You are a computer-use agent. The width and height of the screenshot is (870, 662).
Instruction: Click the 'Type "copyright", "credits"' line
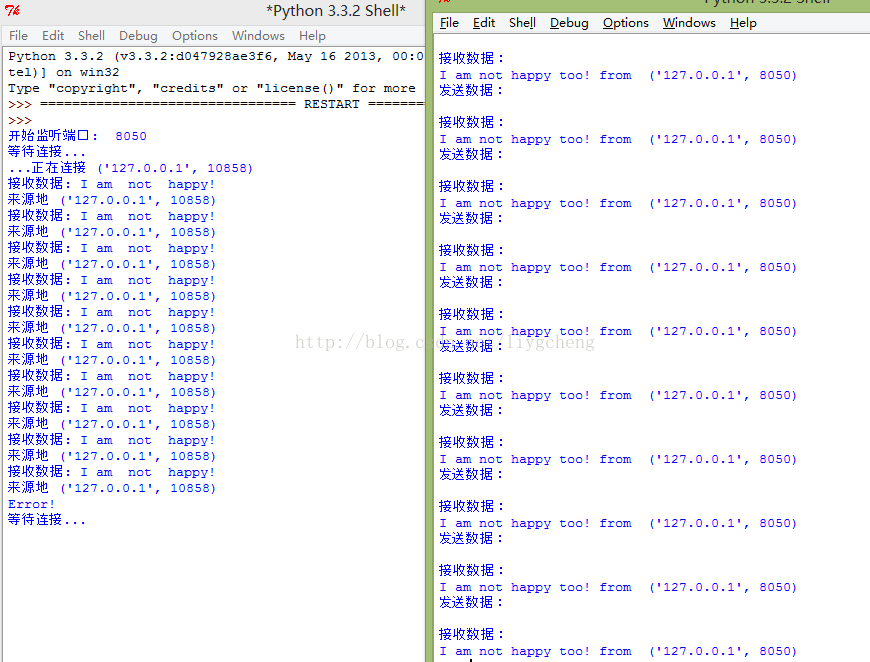click(211, 88)
